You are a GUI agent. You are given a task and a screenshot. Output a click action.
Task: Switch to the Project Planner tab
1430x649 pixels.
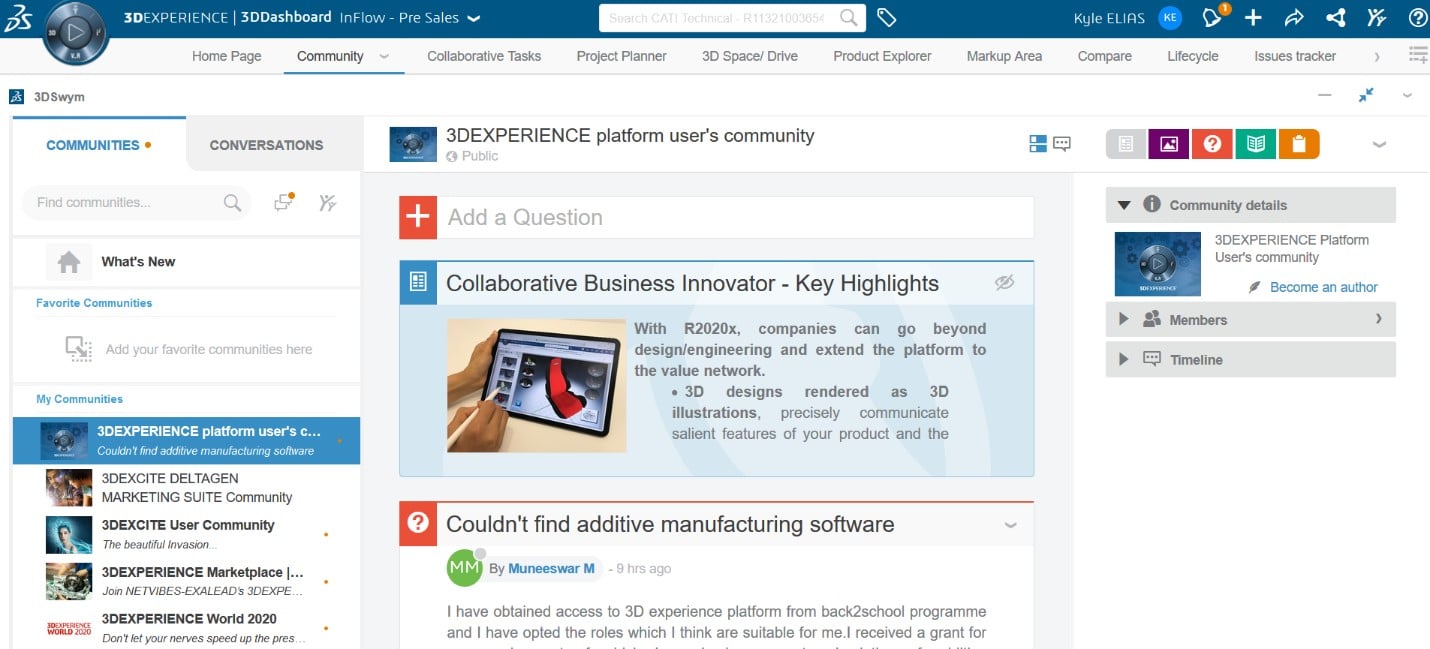pos(622,56)
